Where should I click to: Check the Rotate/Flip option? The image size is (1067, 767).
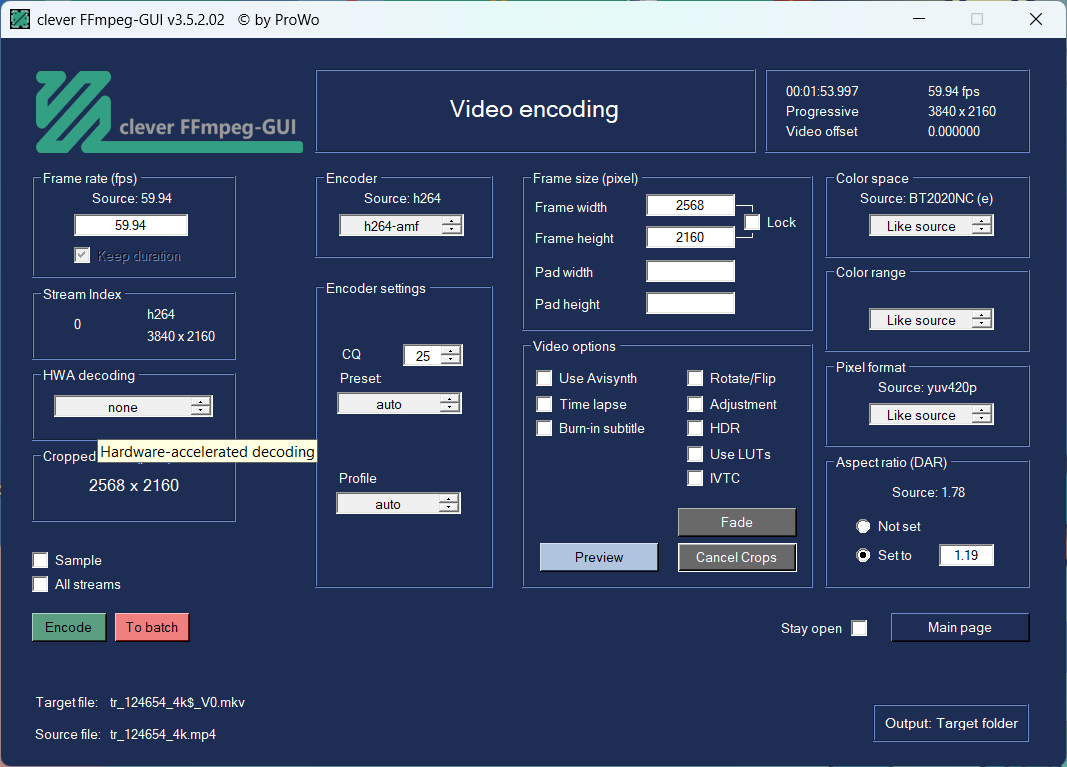(695, 378)
